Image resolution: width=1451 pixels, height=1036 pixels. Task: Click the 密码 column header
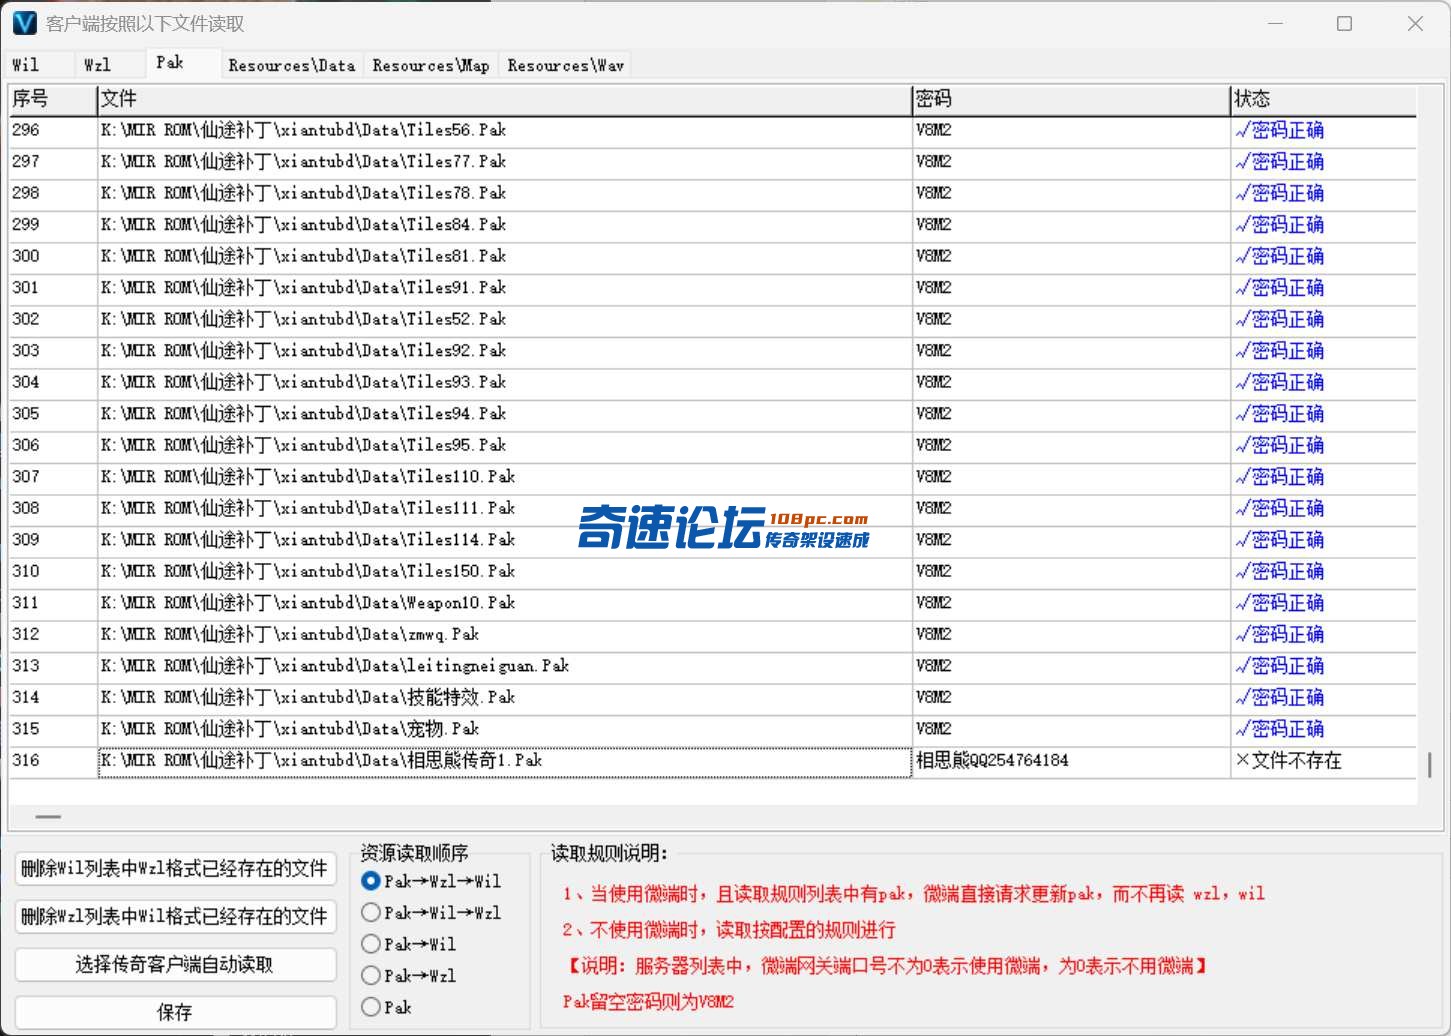[x=1071, y=99]
